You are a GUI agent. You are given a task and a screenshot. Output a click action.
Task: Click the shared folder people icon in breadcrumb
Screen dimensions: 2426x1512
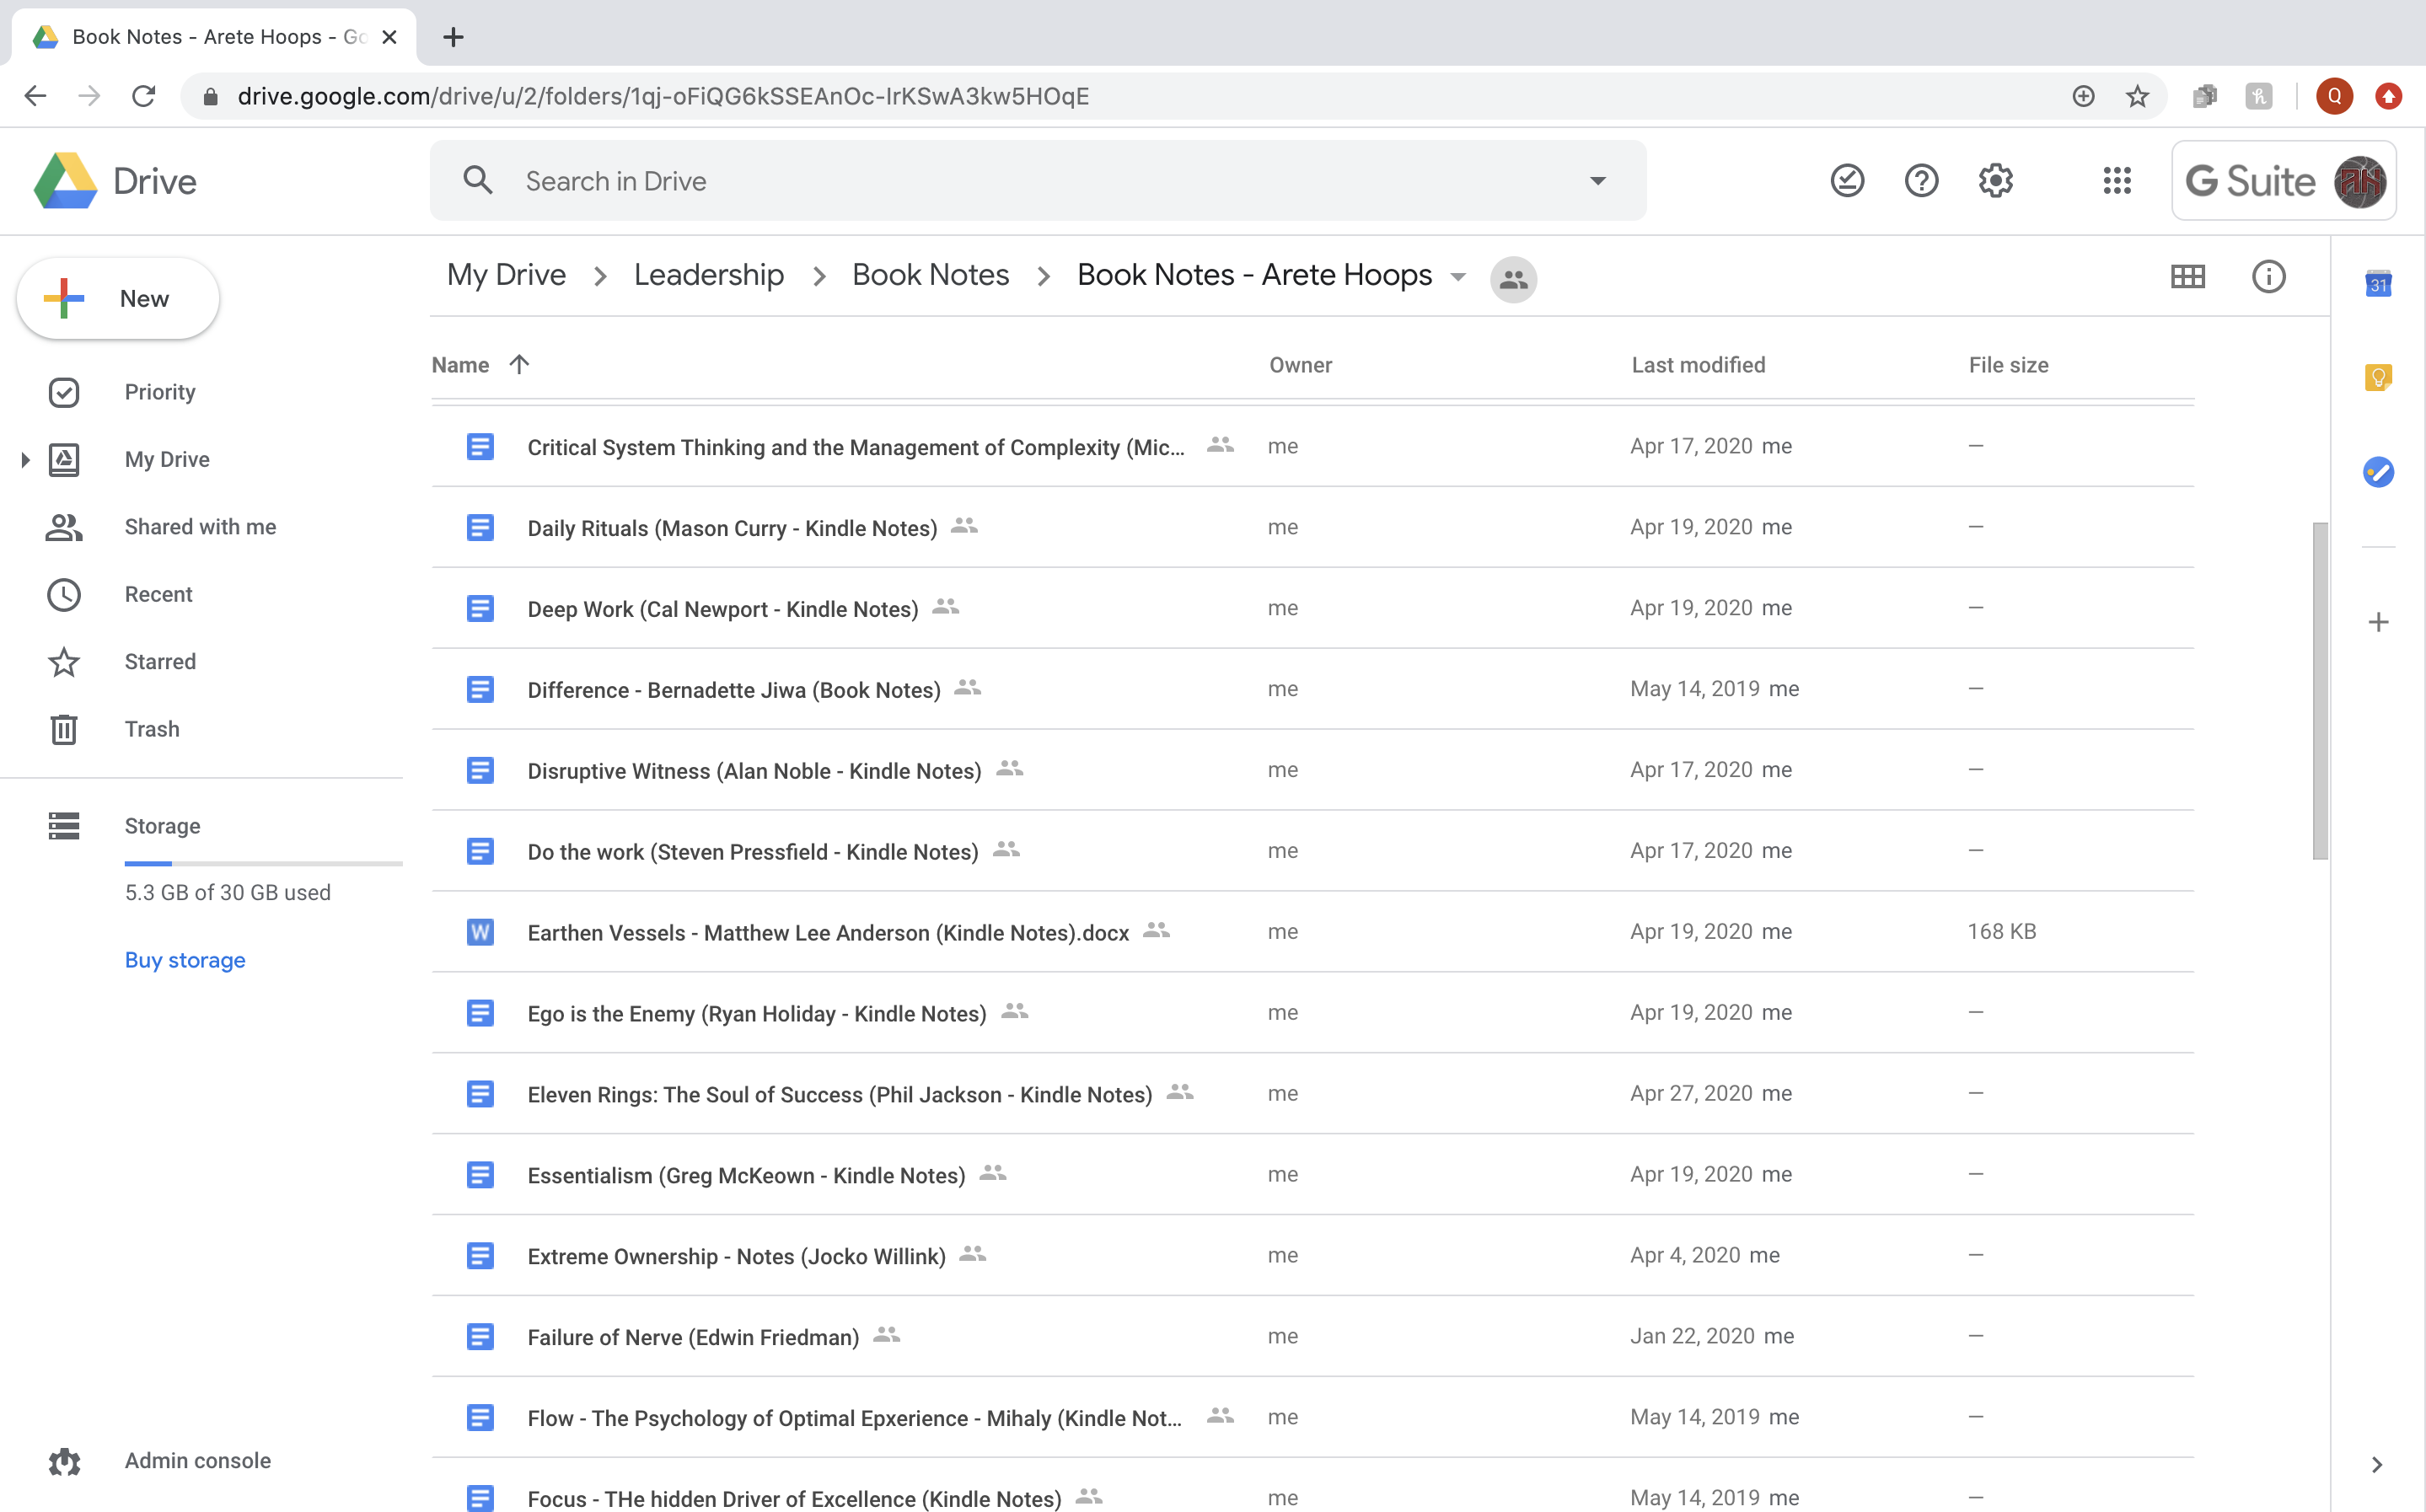pyautogui.click(x=1513, y=279)
